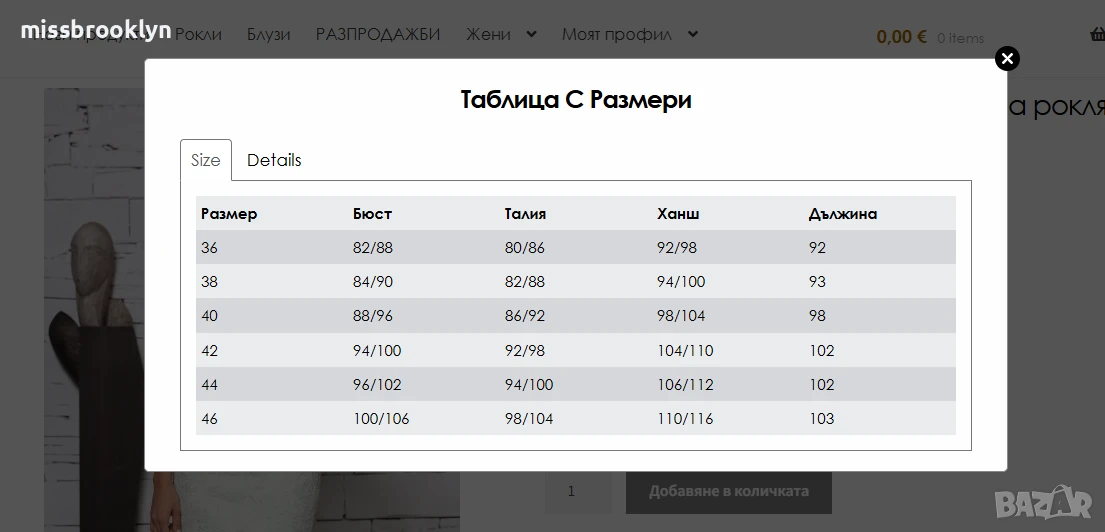This screenshot has height=532, width=1105.
Task: Click the Размер column header
Action: click(229, 214)
